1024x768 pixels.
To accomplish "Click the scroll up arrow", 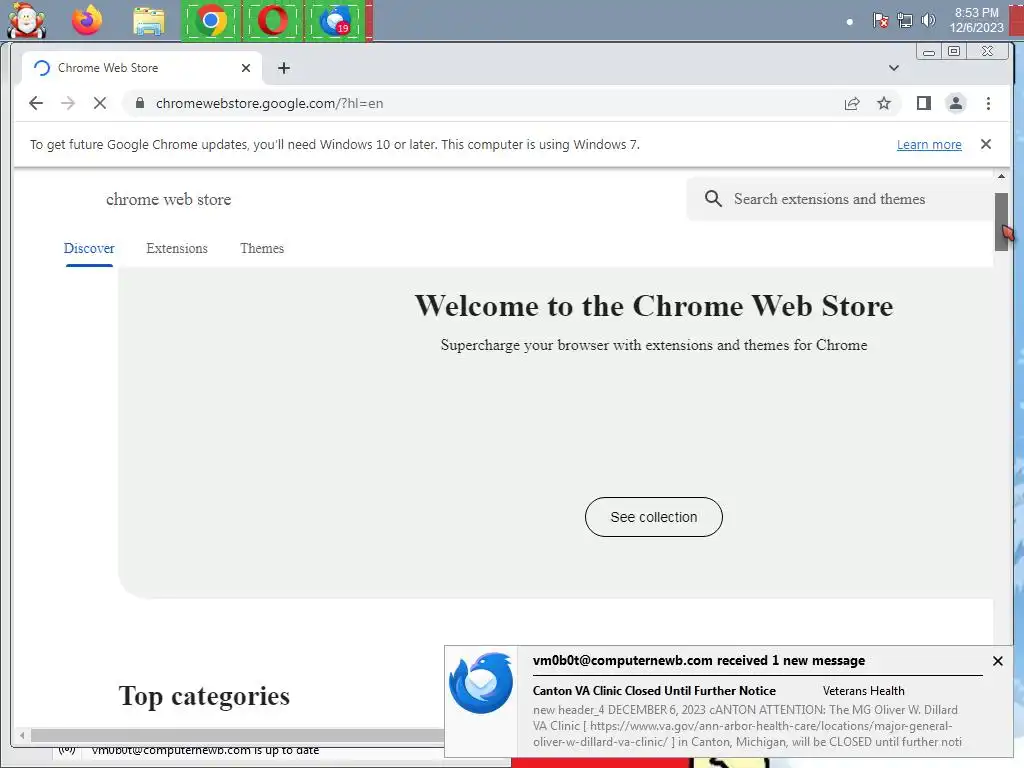I will (1001, 176).
